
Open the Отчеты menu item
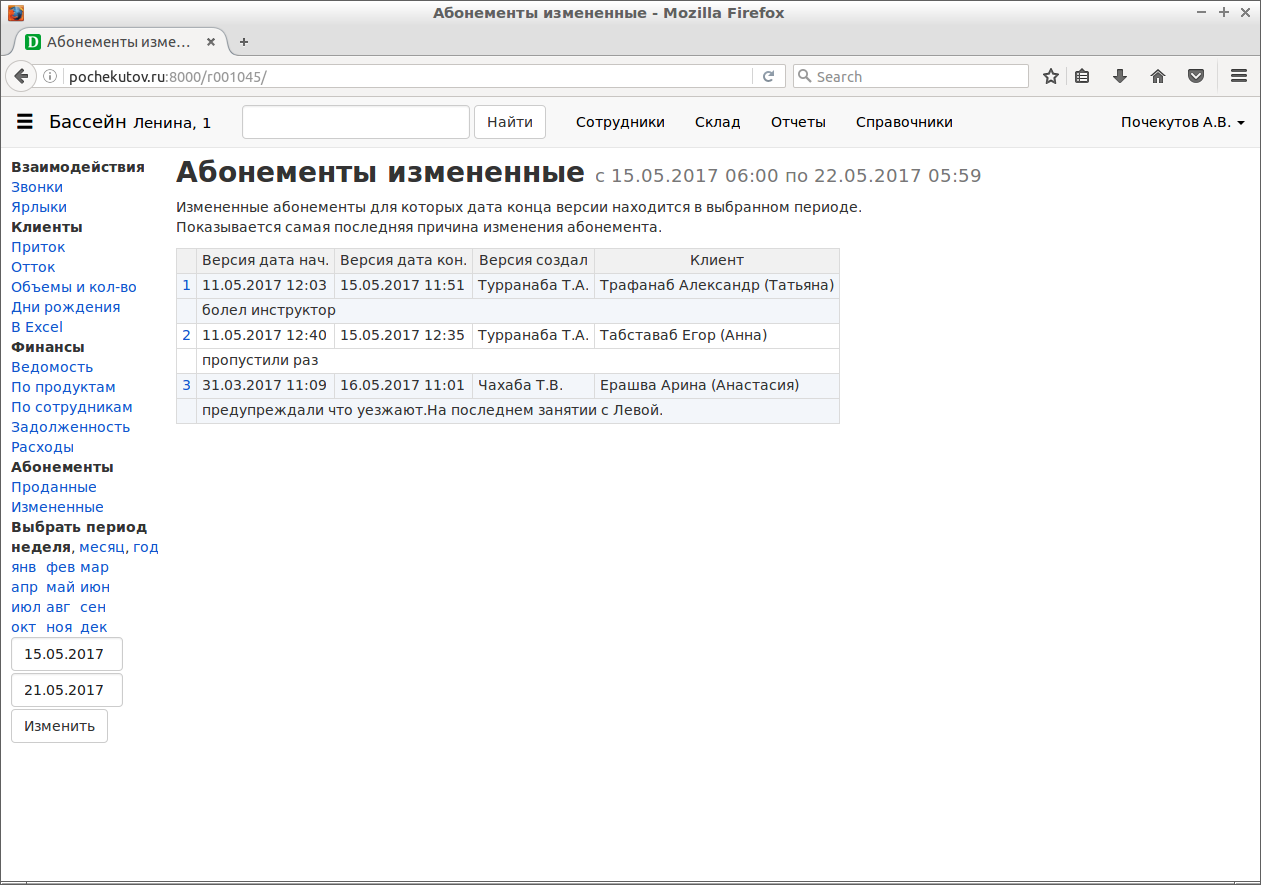pos(798,122)
